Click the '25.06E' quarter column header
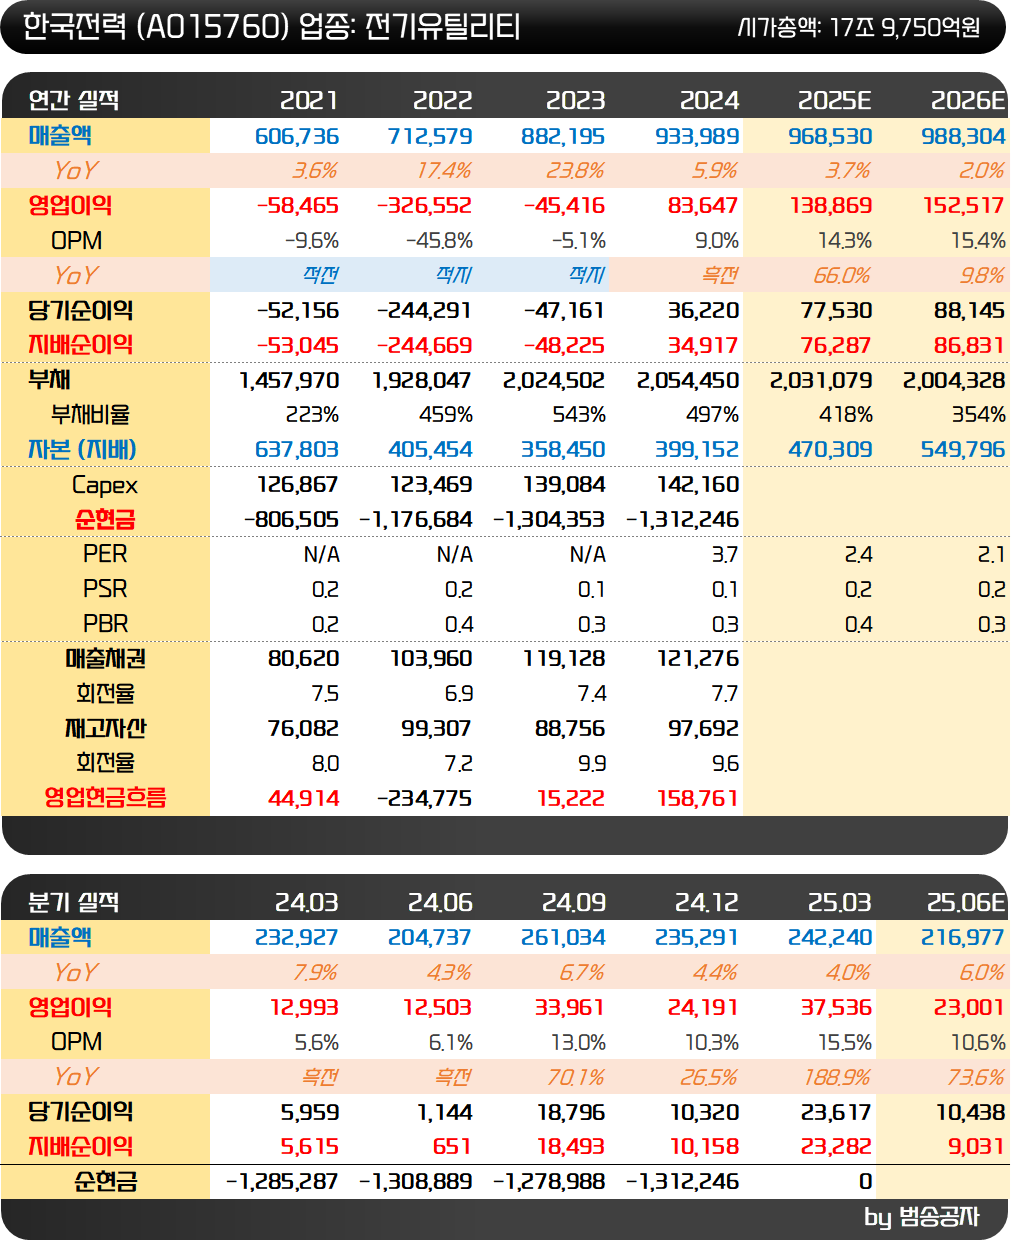 tap(966, 902)
